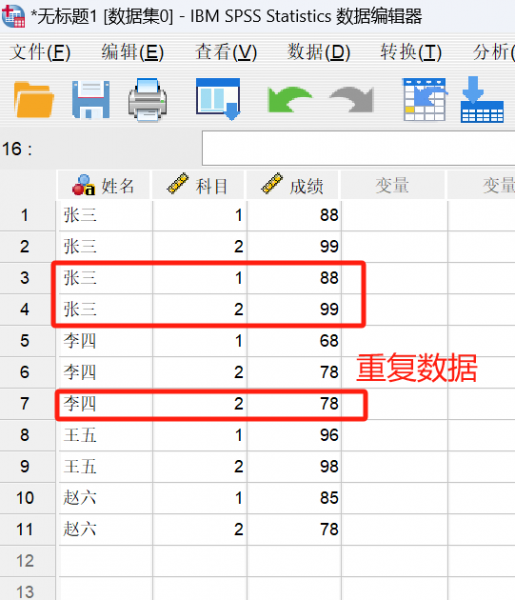The image size is (515, 600).
Task: Open data file with folder icon
Action: coord(33,99)
